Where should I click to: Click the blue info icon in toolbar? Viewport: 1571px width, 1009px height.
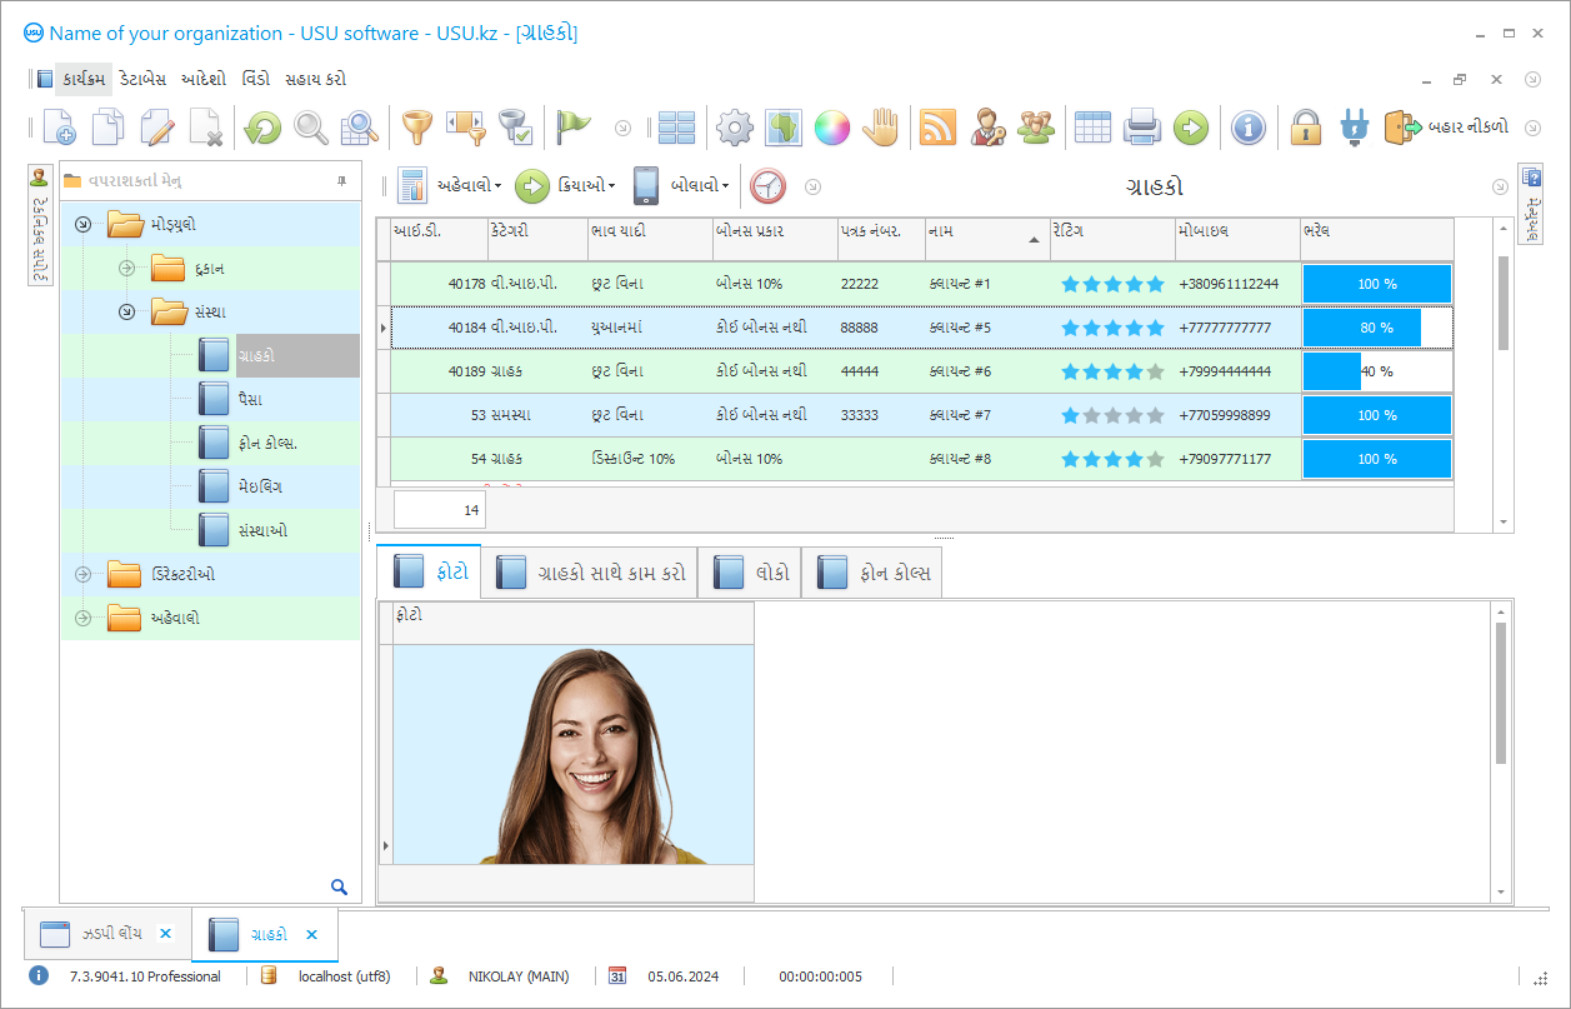click(x=1248, y=128)
